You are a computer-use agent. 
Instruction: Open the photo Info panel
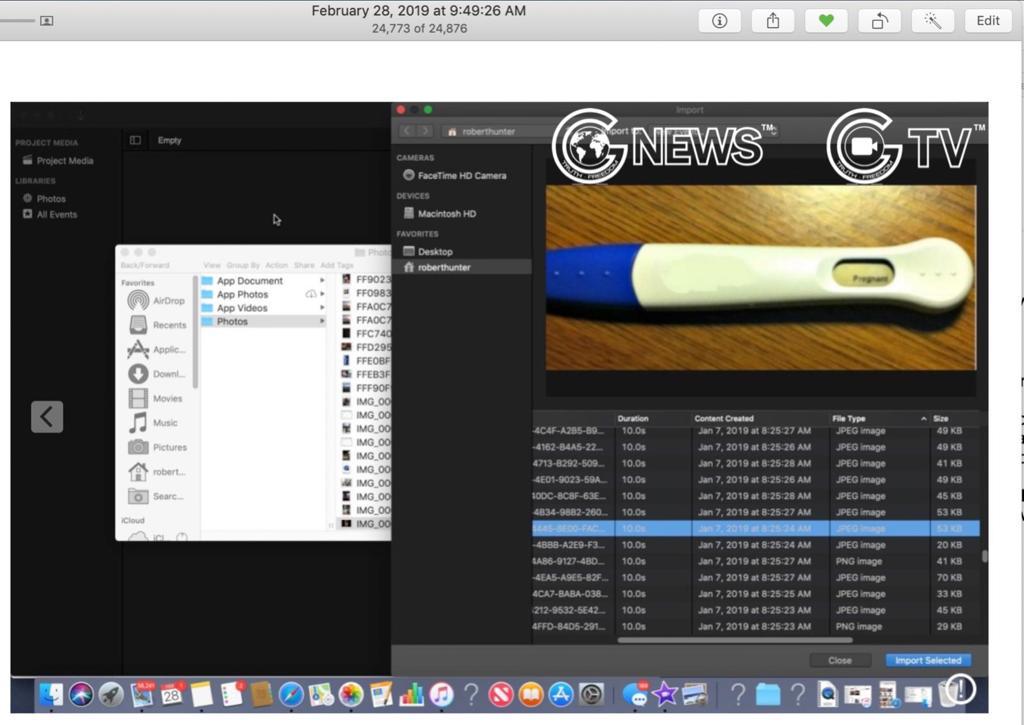coord(720,21)
